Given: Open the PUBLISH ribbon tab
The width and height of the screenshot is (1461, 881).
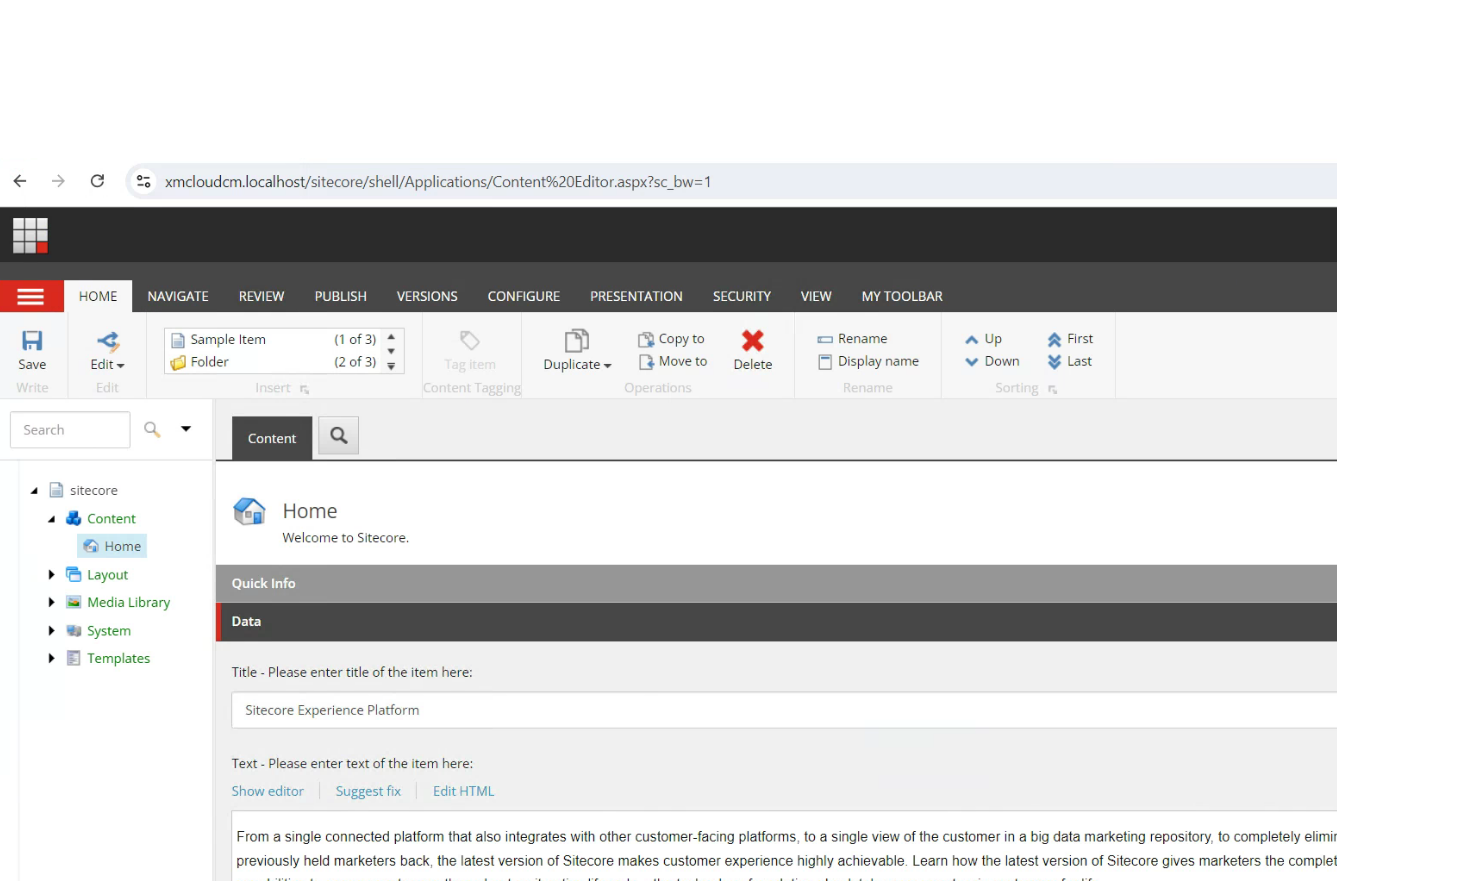Looking at the screenshot, I should (340, 297).
